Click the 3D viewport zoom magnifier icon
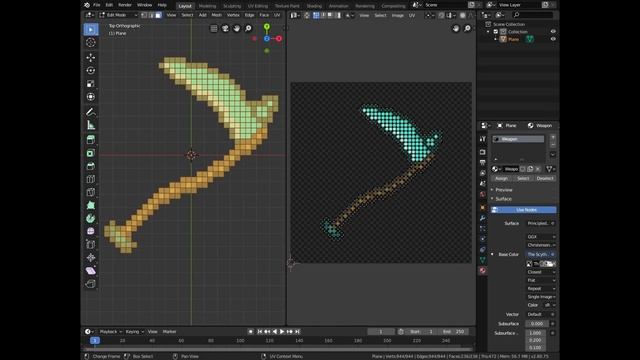The width and height of the screenshot is (640, 360). pyautogui.click(x=248, y=28)
